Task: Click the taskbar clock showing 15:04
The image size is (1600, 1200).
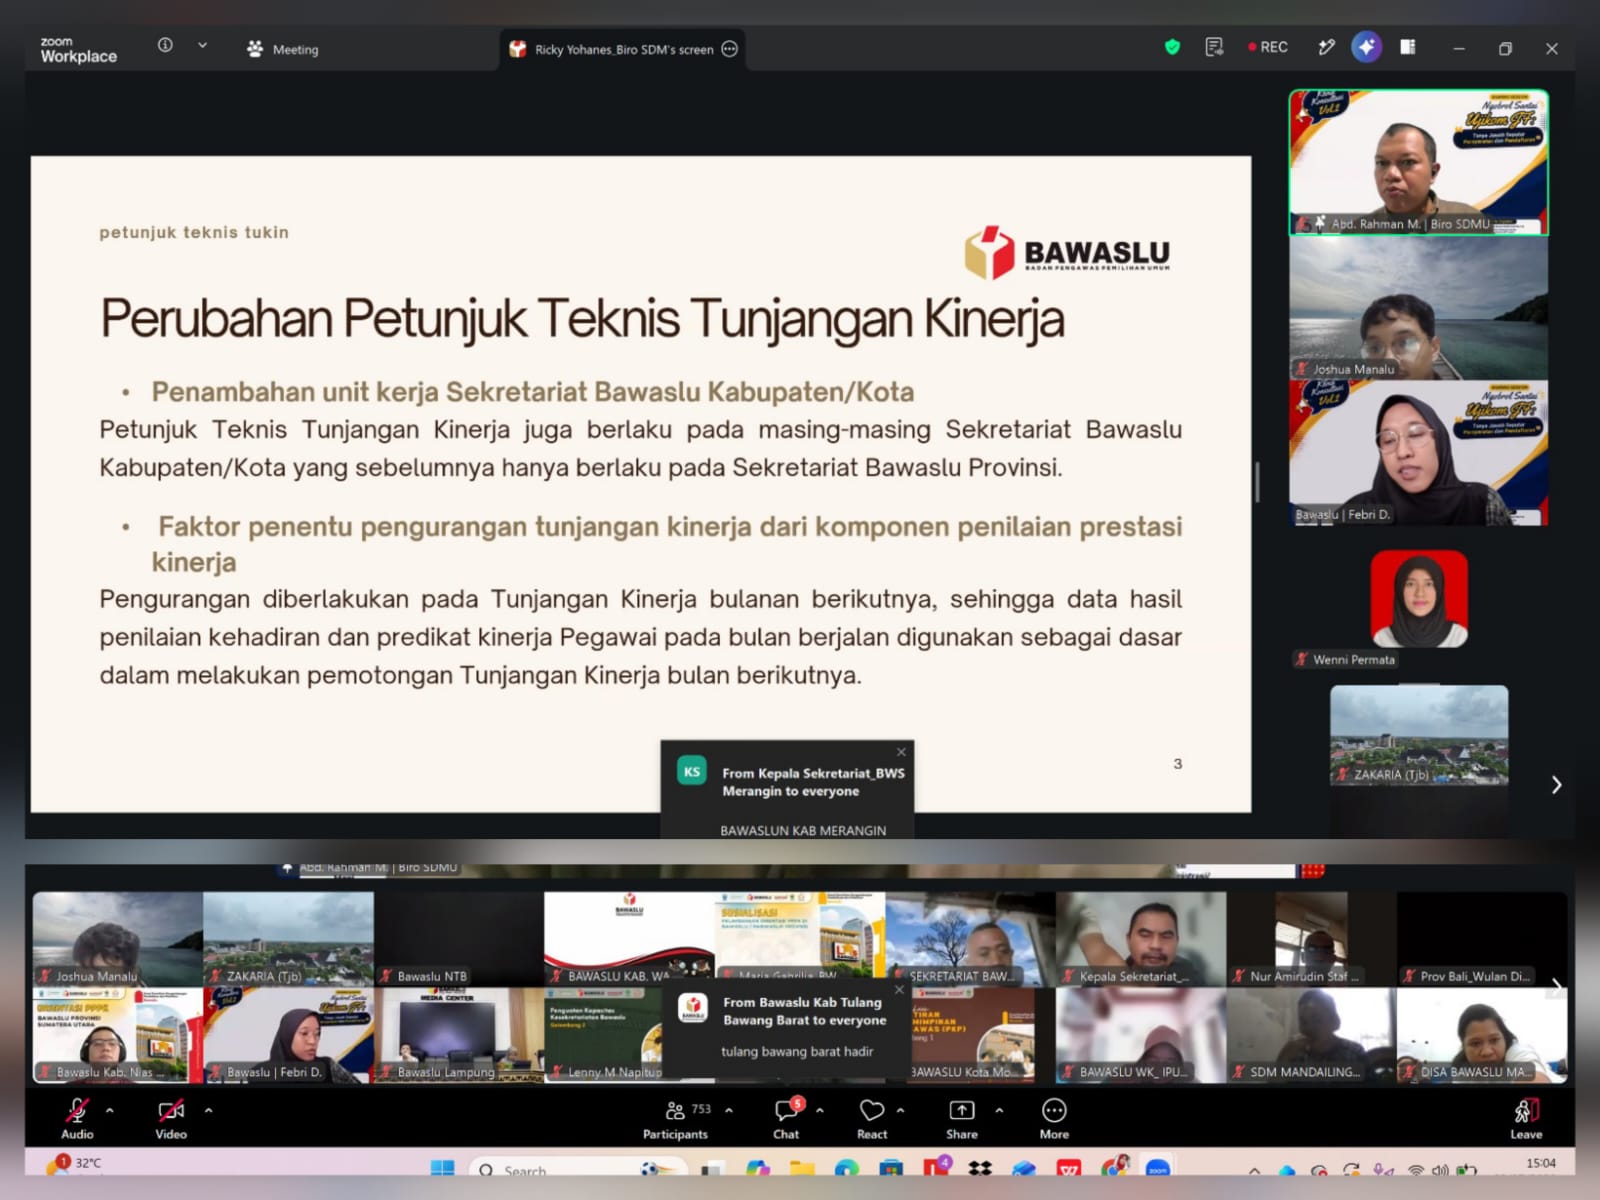Action: [1541, 1163]
